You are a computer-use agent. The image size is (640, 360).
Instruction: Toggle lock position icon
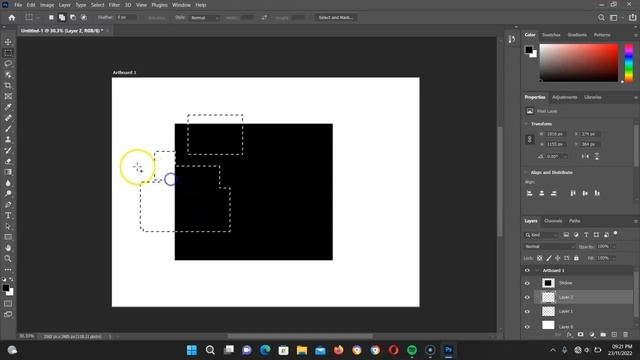(x=558, y=258)
